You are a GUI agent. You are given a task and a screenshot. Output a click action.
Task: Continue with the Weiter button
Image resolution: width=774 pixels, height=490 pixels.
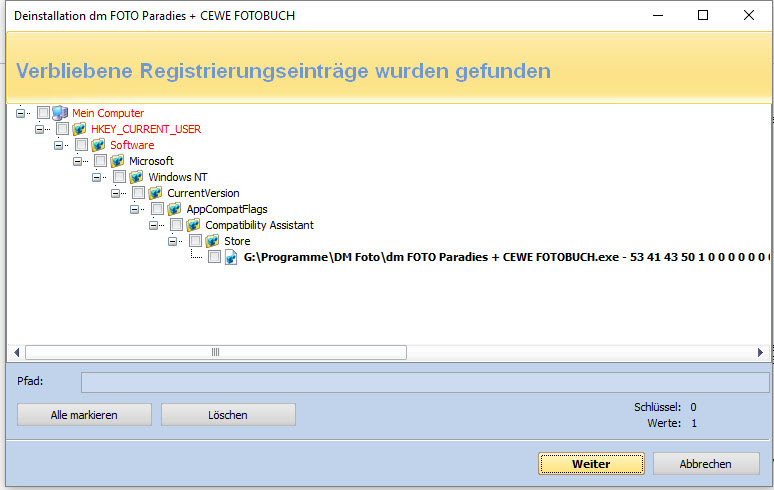coord(591,464)
